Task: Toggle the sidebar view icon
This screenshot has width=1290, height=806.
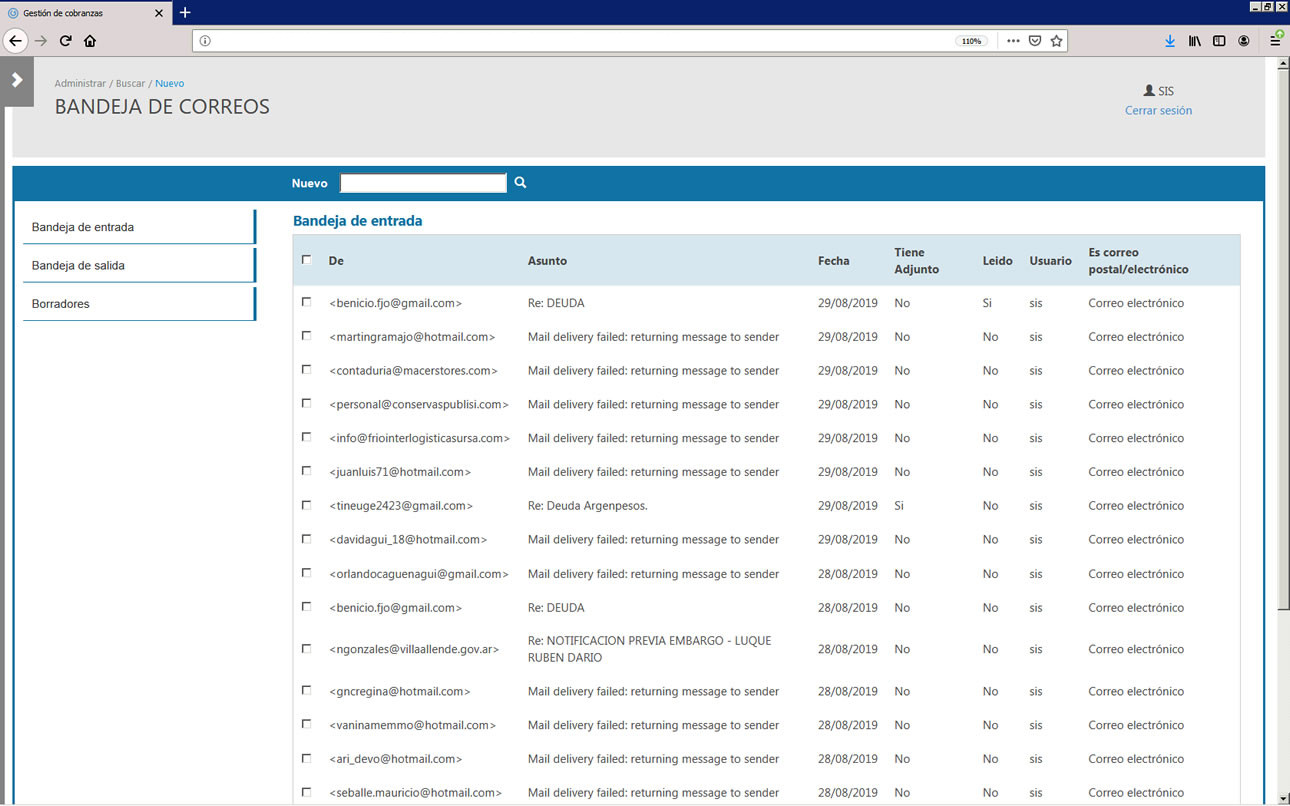Action: [x=1219, y=41]
